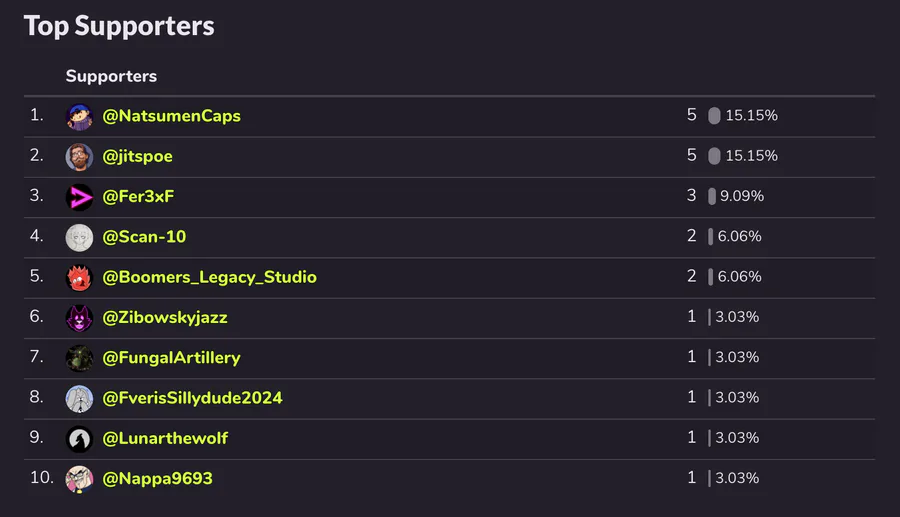Image resolution: width=900 pixels, height=517 pixels.
Task: Click the 15.15% bar for NatsumenCaps
Action: 714,116
